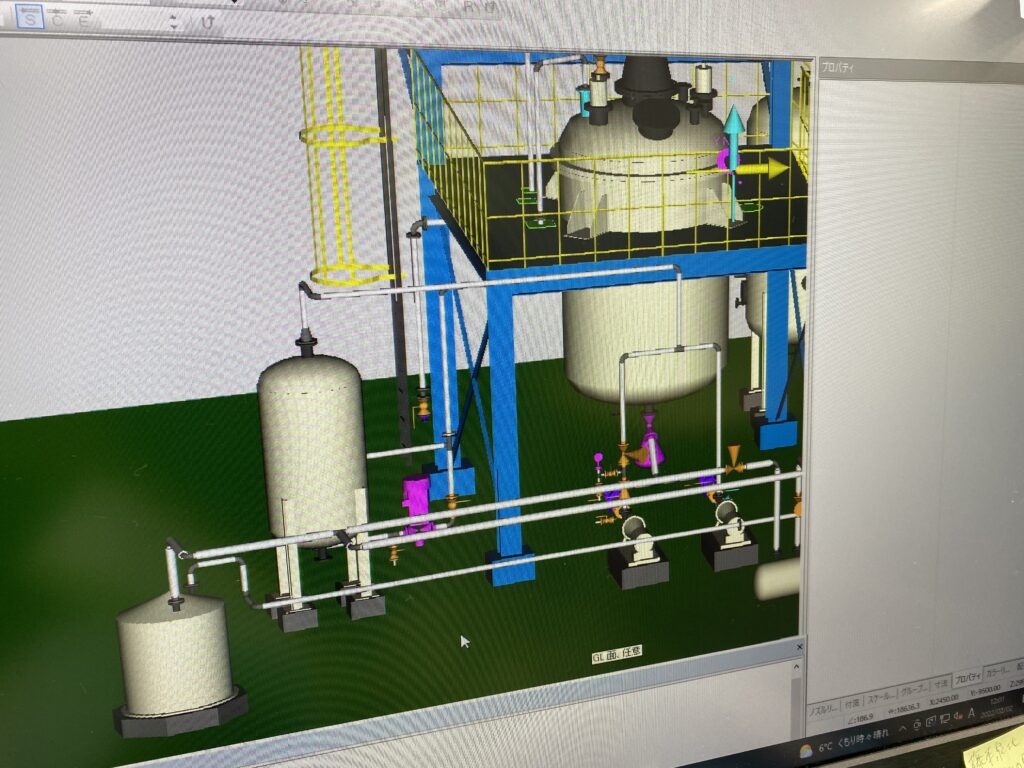Switch to the 付属 tab
This screenshot has width=1024, height=768.
(x=852, y=704)
